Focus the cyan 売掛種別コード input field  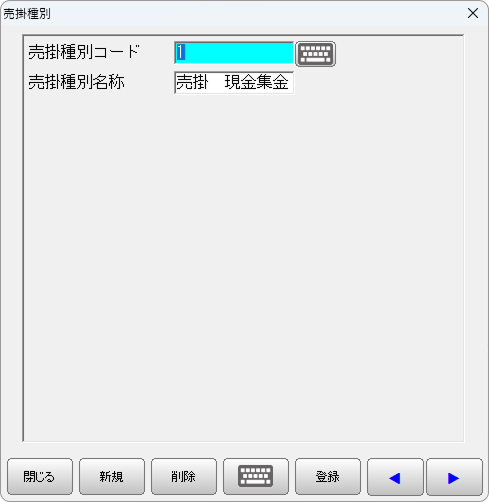pyautogui.click(x=234, y=53)
